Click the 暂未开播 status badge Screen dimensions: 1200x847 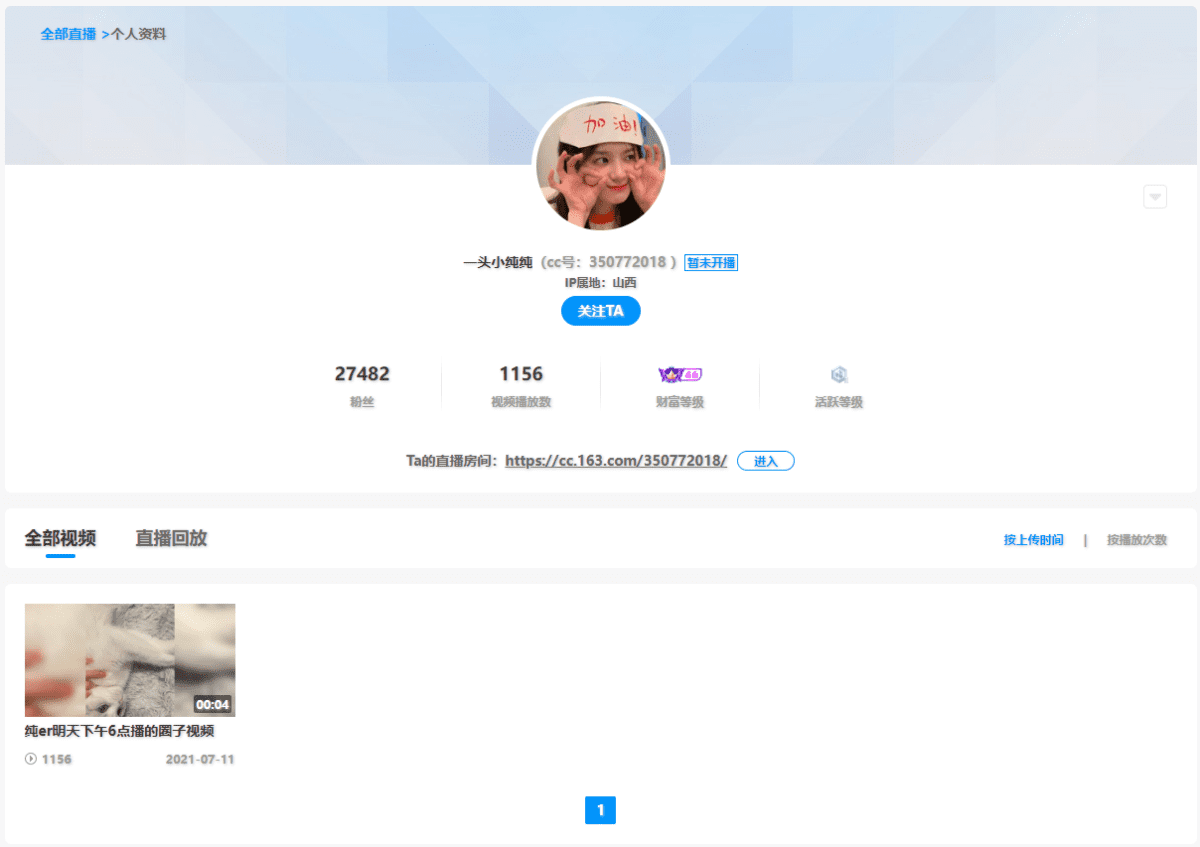point(711,262)
